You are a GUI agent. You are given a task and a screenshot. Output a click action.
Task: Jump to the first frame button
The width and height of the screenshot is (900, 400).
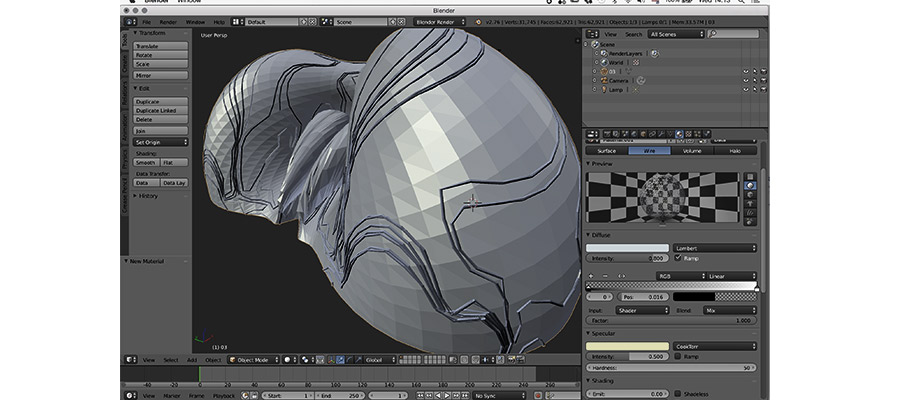point(420,396)
